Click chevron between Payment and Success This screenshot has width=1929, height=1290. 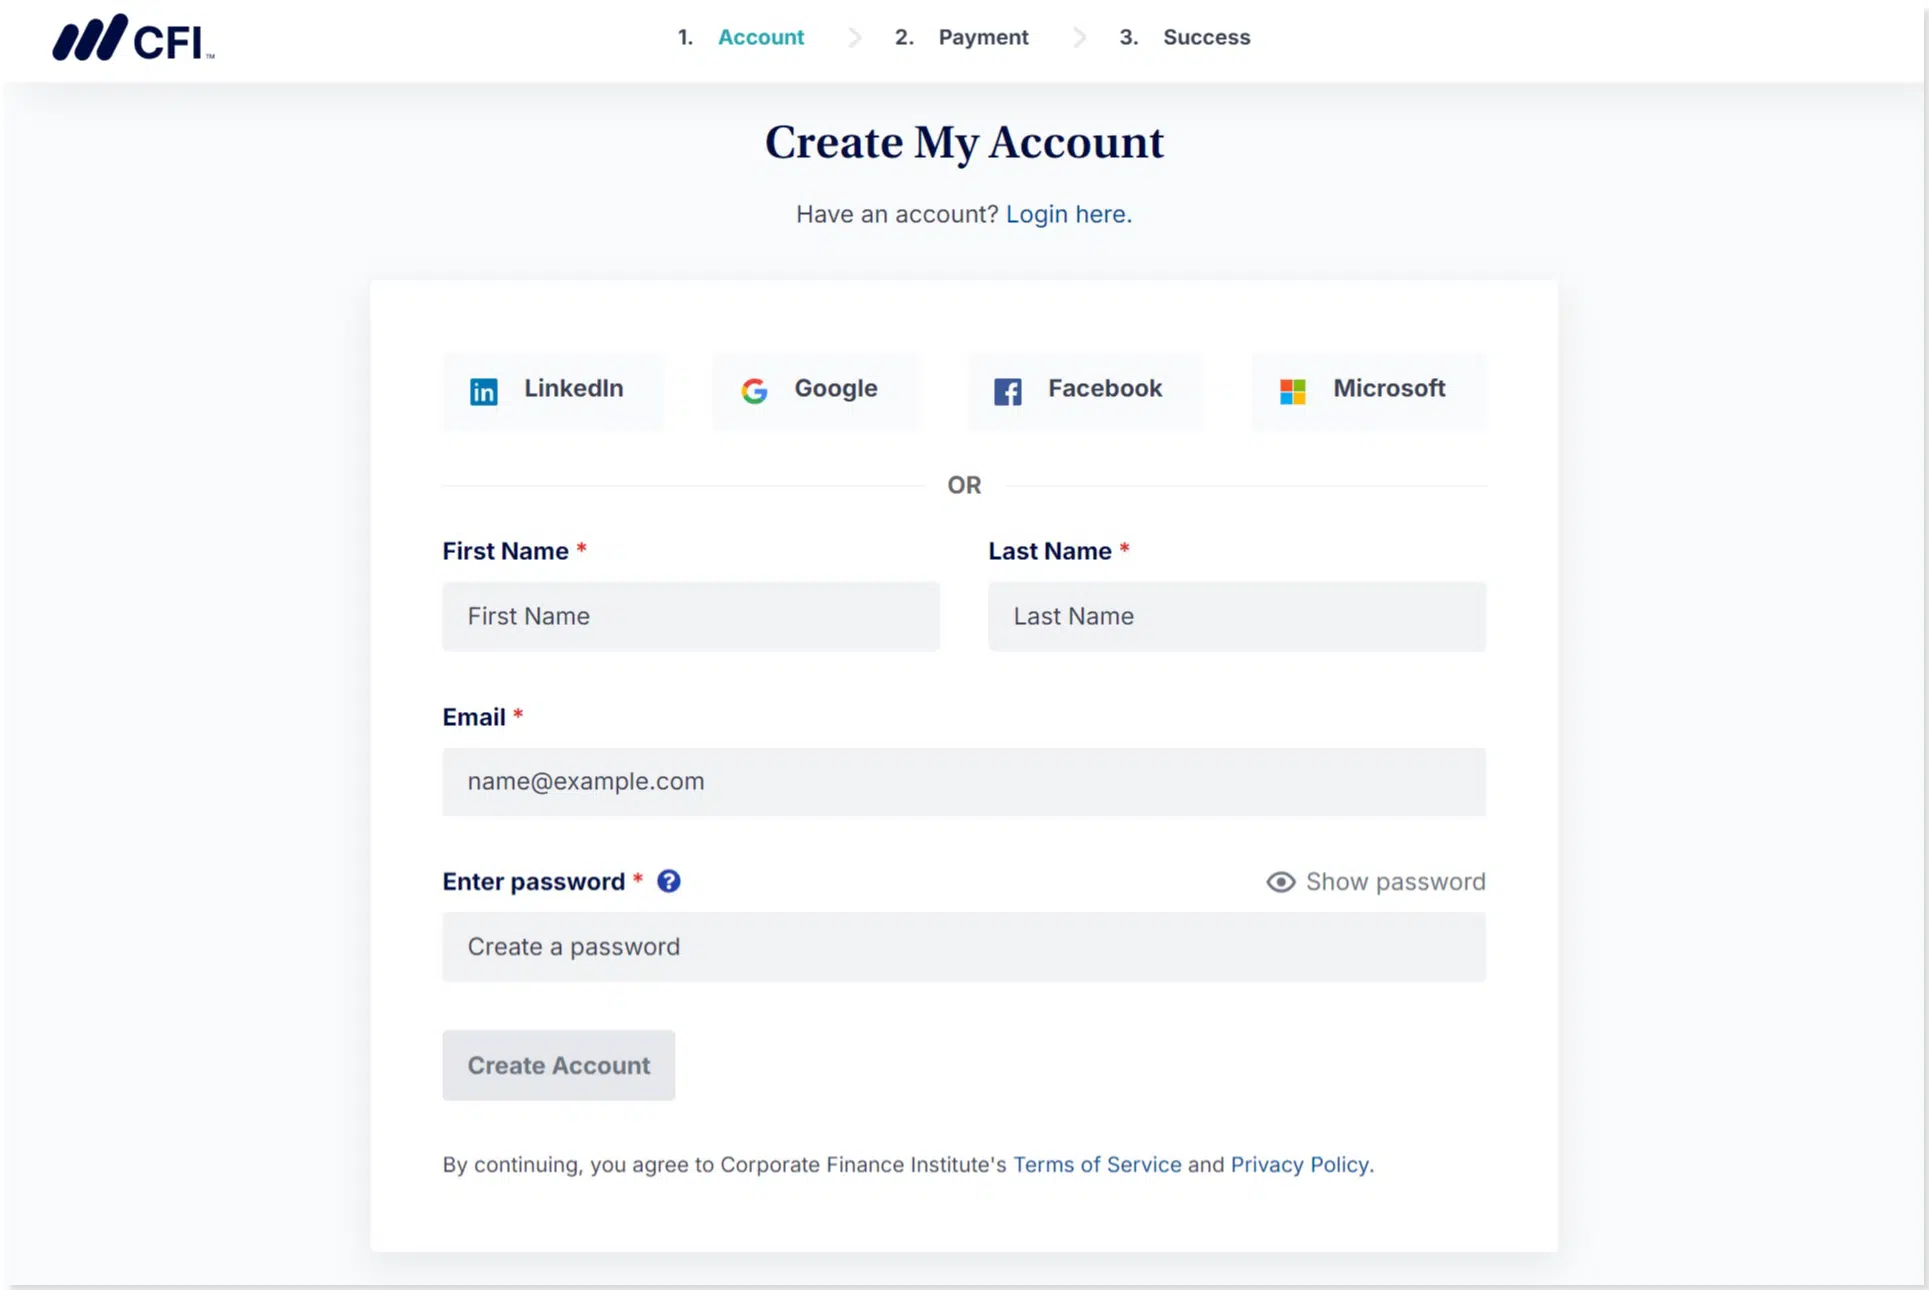click(x=1079, y=38)
